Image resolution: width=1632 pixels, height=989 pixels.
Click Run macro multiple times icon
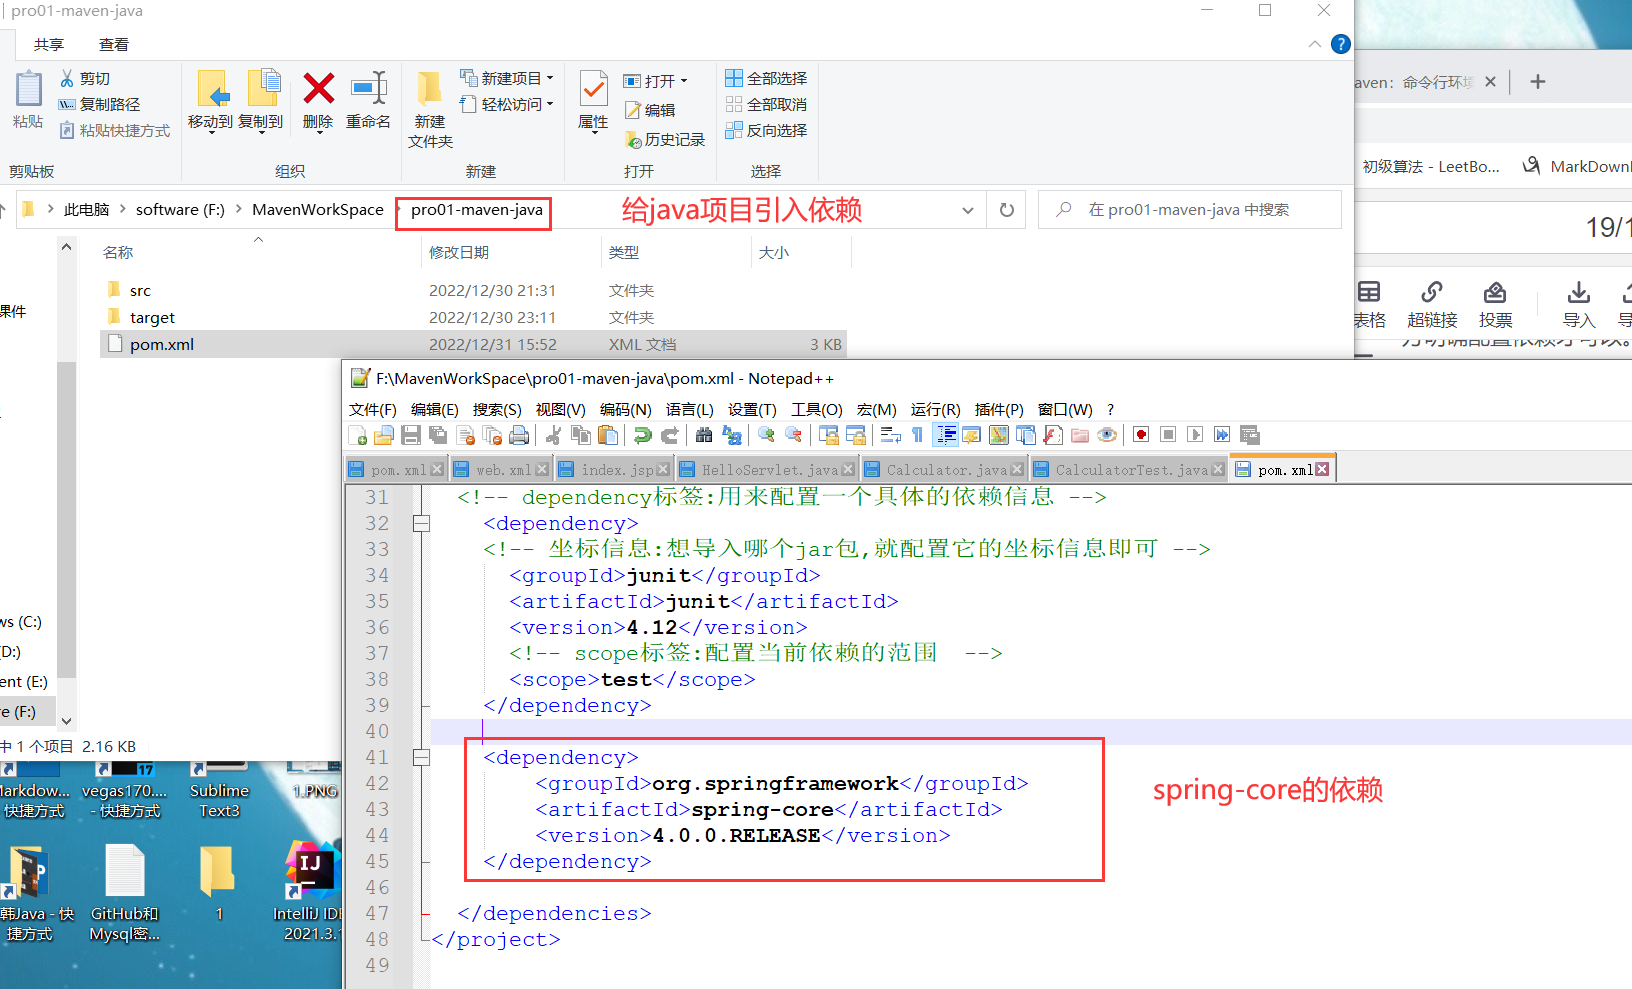pyautogui.click(x=1222, y=435)
